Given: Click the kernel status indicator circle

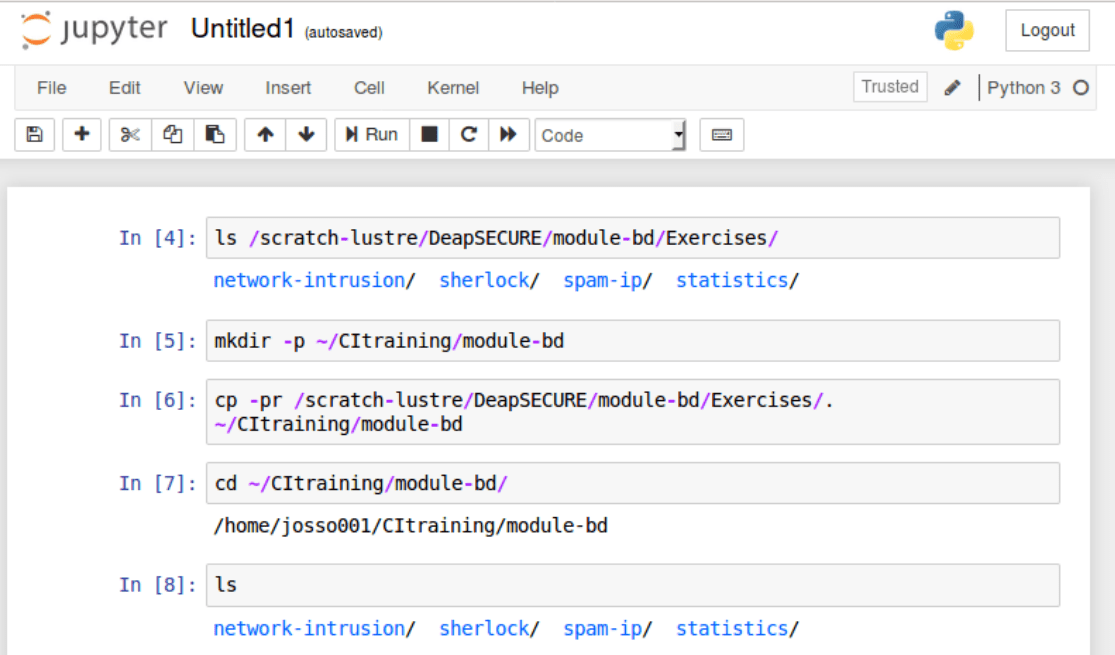Looking at the screenshot, I should pos(1082,88).
